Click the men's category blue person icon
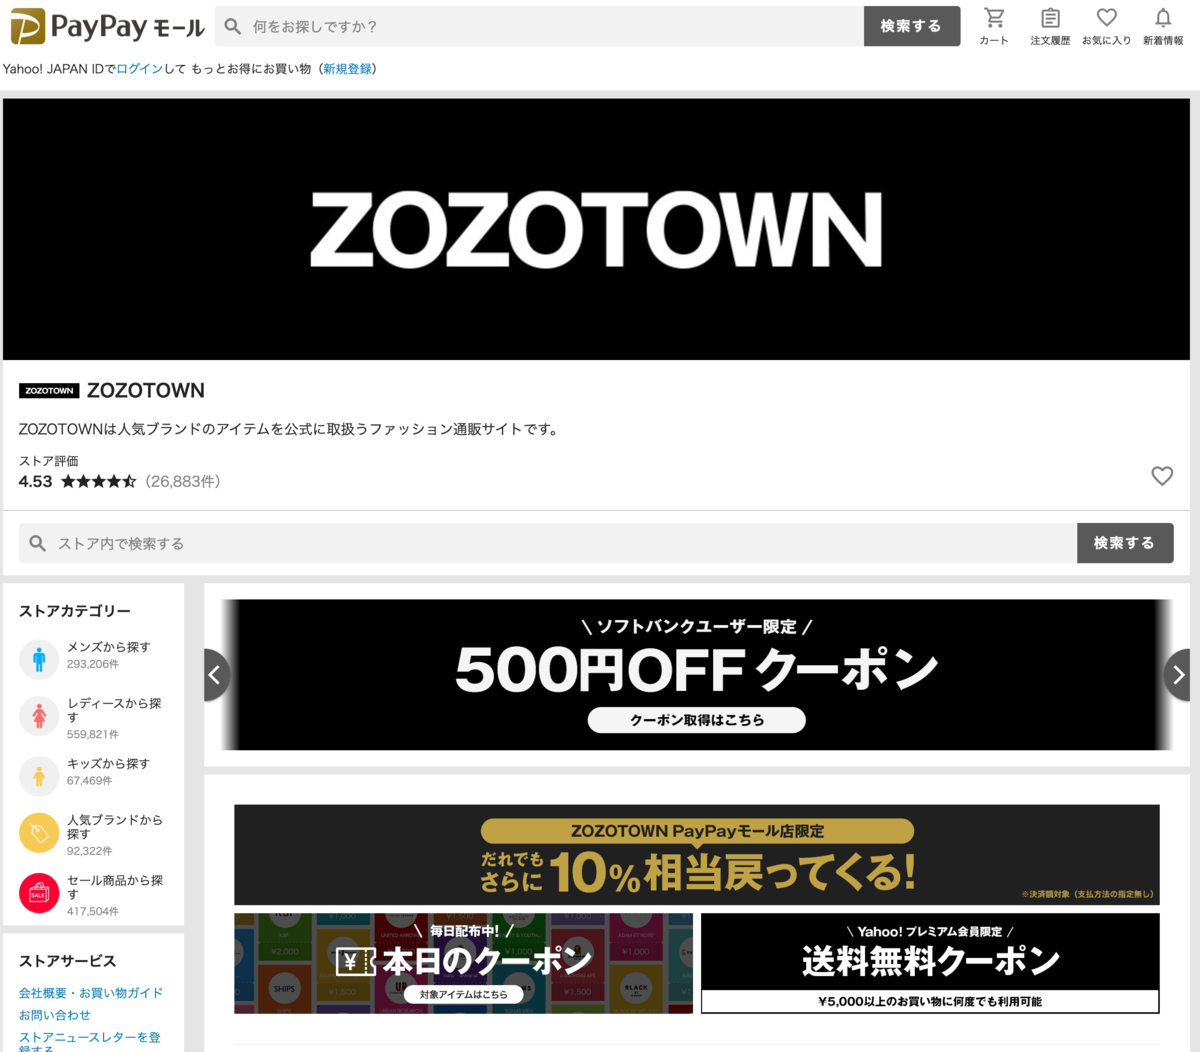1200x1052 pixels. coord(39,659)
